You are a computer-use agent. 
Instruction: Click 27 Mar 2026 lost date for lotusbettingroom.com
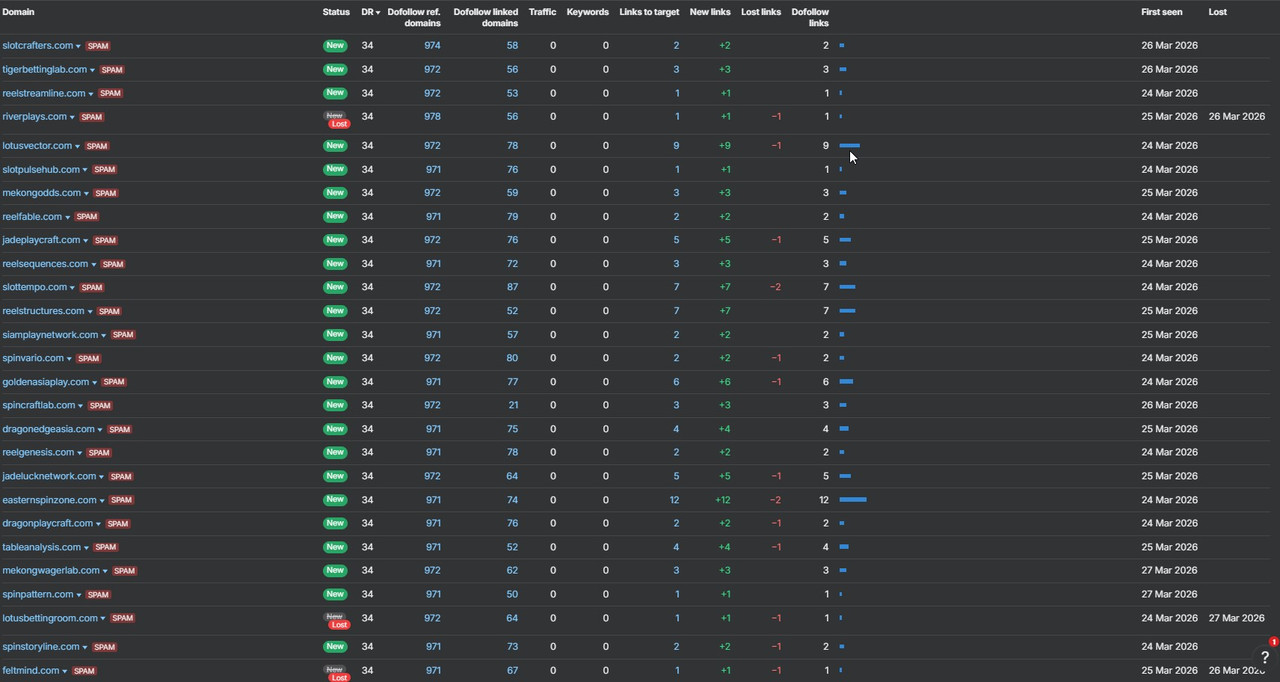click(1237, 618)
